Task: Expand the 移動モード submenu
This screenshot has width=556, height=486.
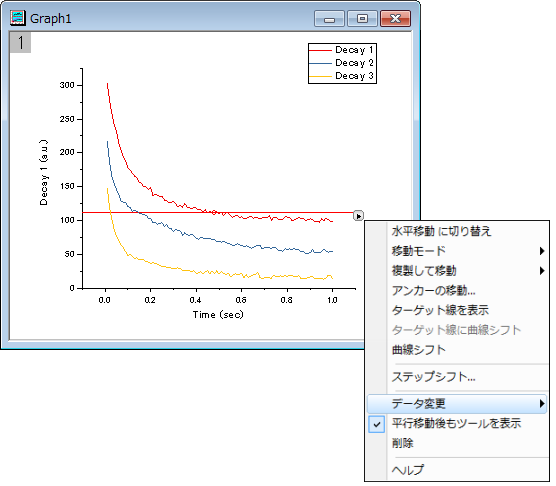Action: point(457,251)
